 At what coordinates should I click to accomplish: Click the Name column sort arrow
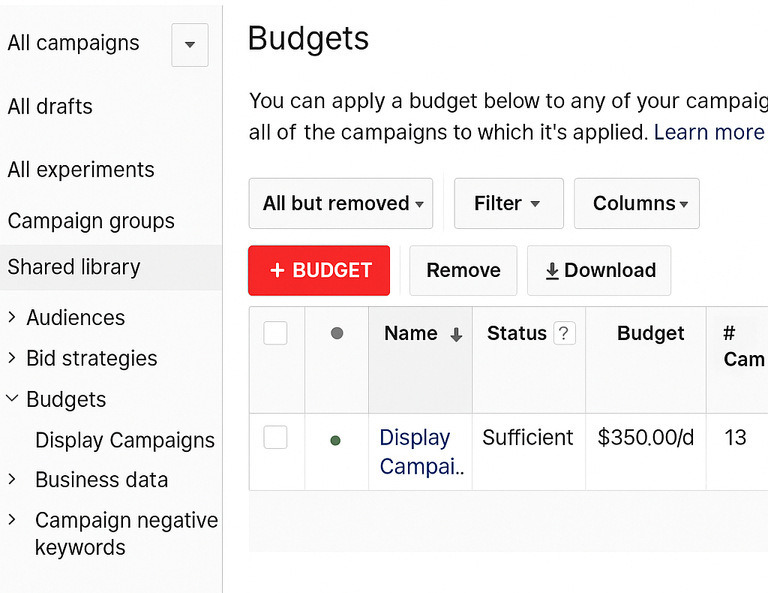click(456, 335)
